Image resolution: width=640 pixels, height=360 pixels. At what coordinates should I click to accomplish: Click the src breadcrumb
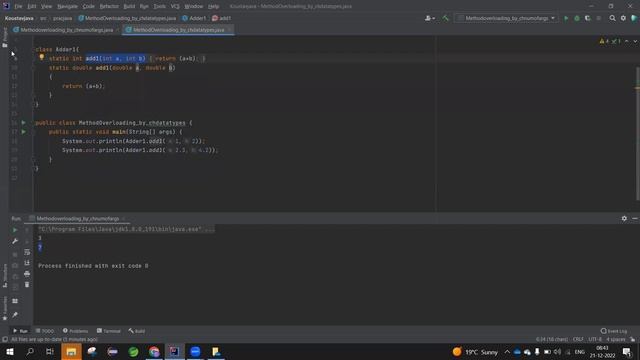[43, 18]
